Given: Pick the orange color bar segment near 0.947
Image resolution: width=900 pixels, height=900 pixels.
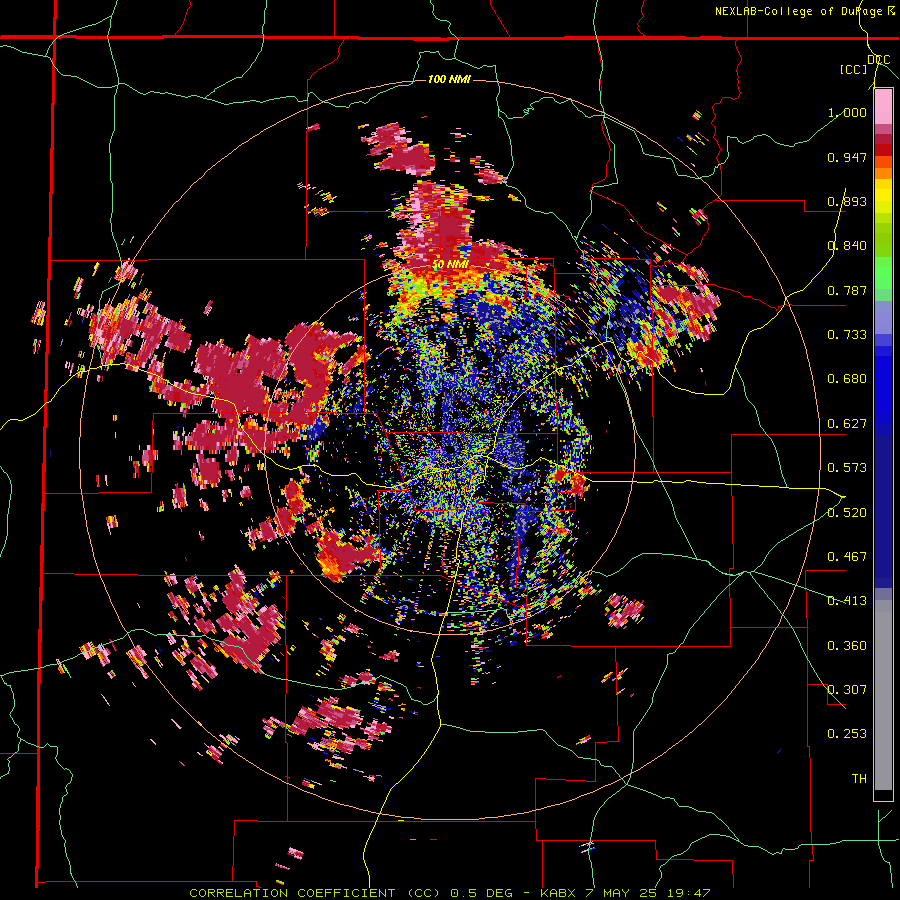Looking at the screenshot, I should (883, 161).
